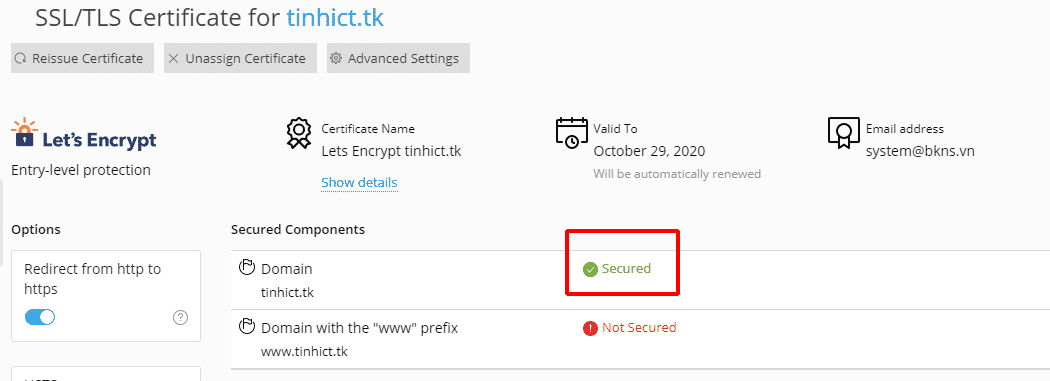
Task: Click Reissue Certificate button
Action: [82, 58]
